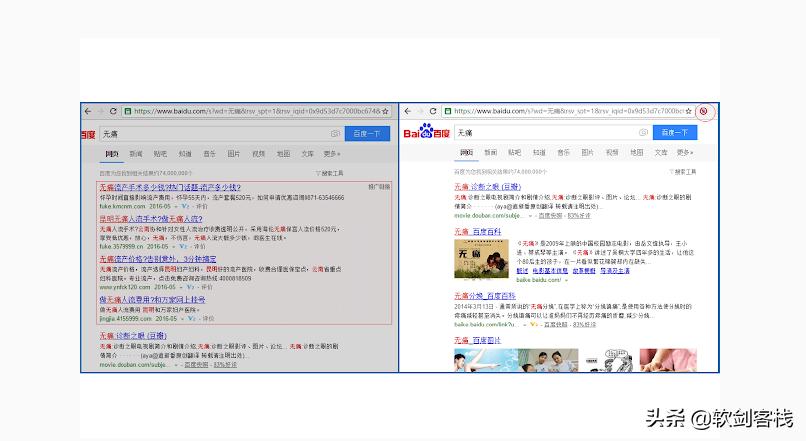This screenshot has height=441, width=806.
Task: Click the 电影基本信息 sublink
Action: pyautogui.click(x=550, y=271)
